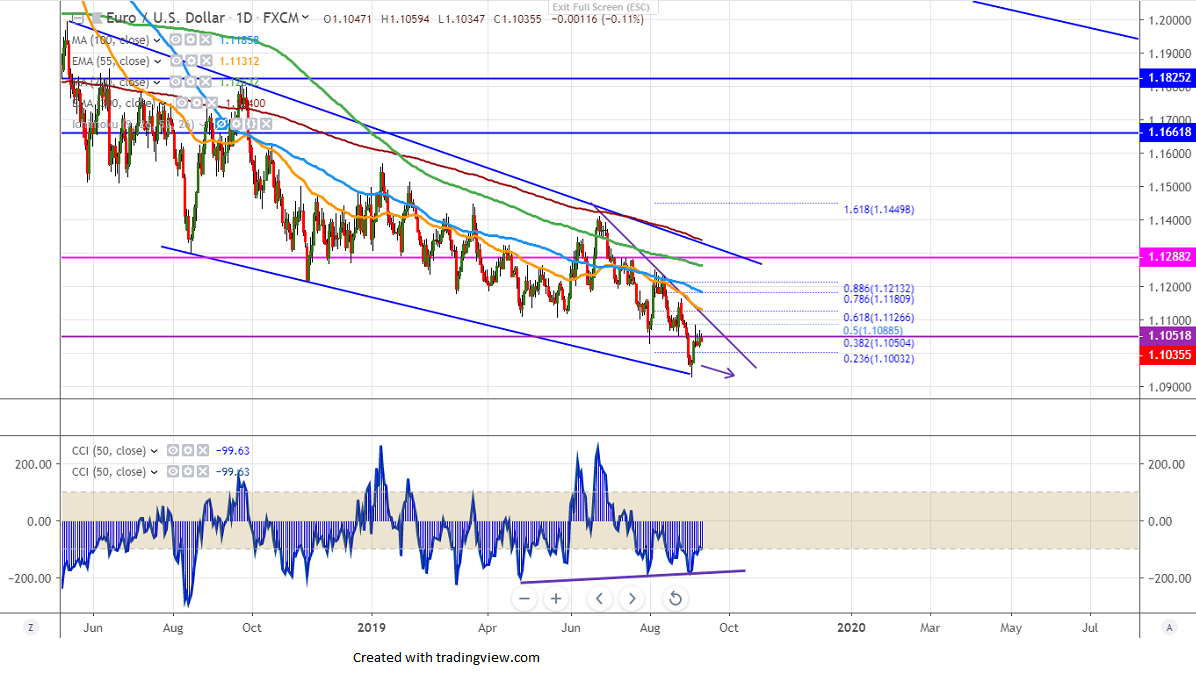The image size is (1196, 680).
Task: Open Ichimoku source code braces icon
Action: click(x=252, y=123)
